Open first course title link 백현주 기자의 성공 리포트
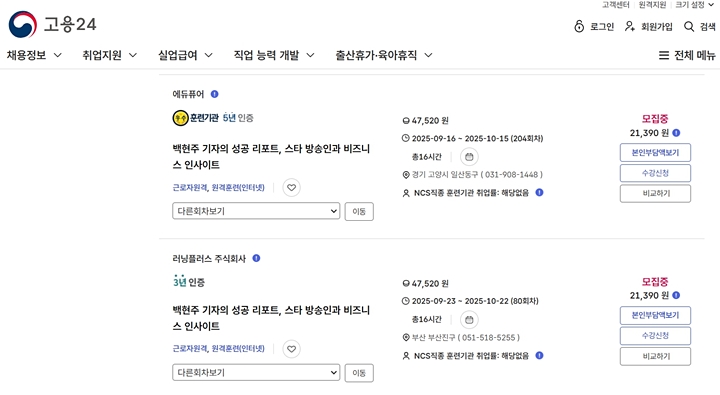720x395 pixels. pyautogui.click(x=271, y=157)
